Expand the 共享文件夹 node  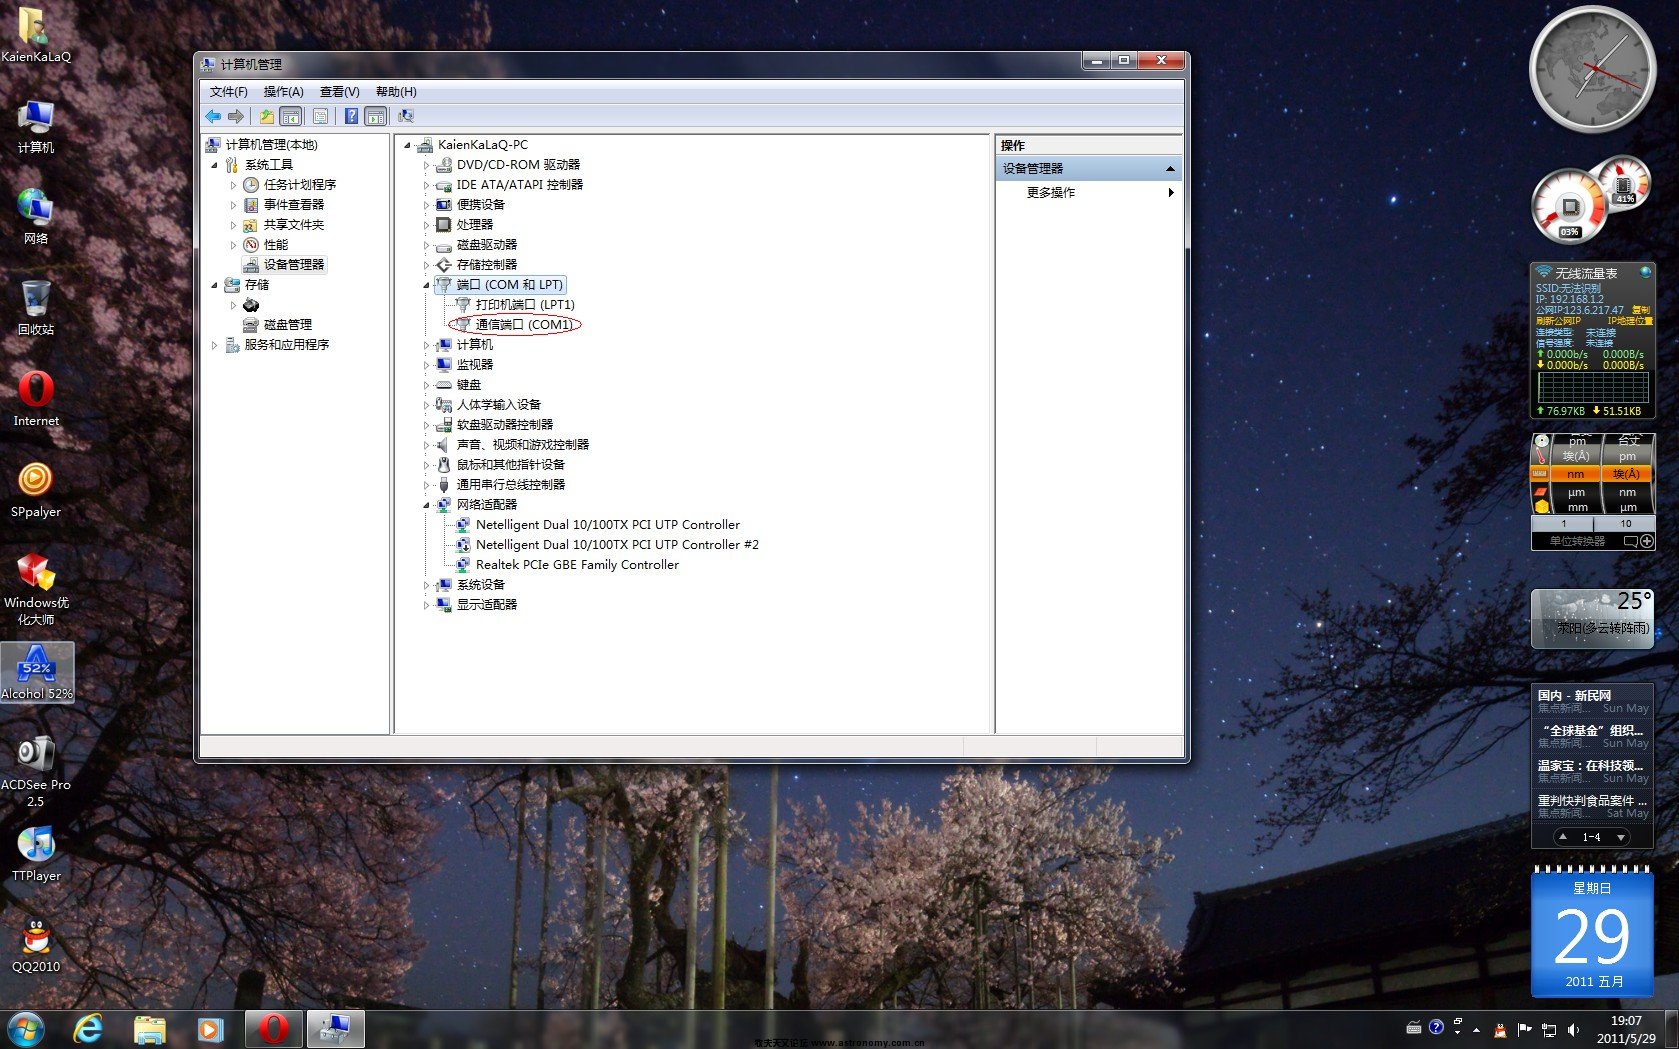(233, 225)
